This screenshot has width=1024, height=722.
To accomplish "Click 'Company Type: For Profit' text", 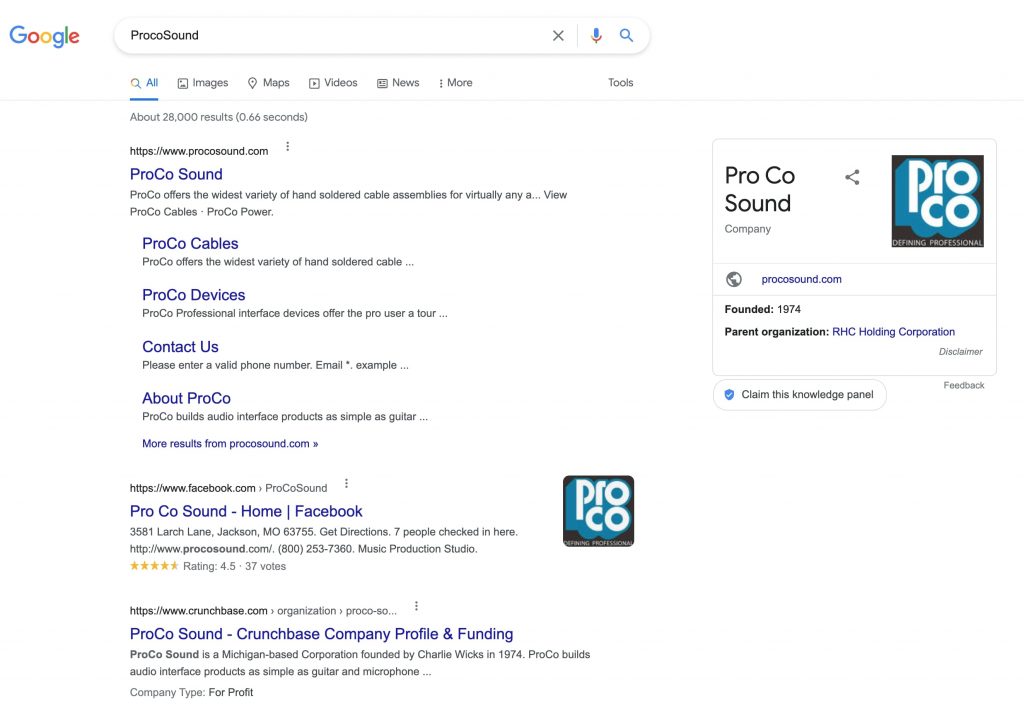I will coord(191,693).
